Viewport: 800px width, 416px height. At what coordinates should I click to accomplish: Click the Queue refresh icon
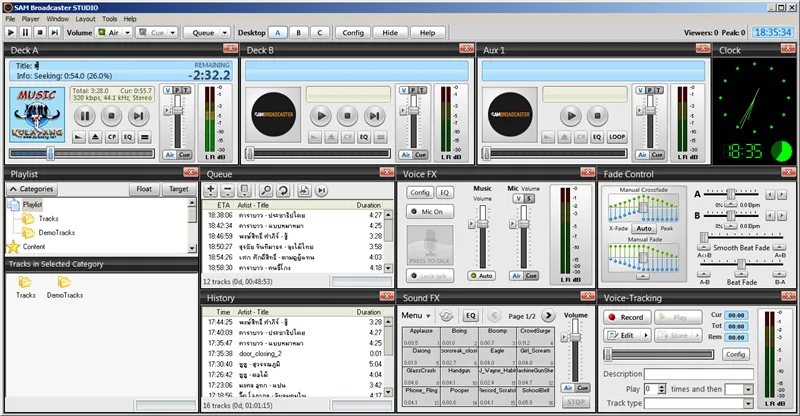click(283, 190)
